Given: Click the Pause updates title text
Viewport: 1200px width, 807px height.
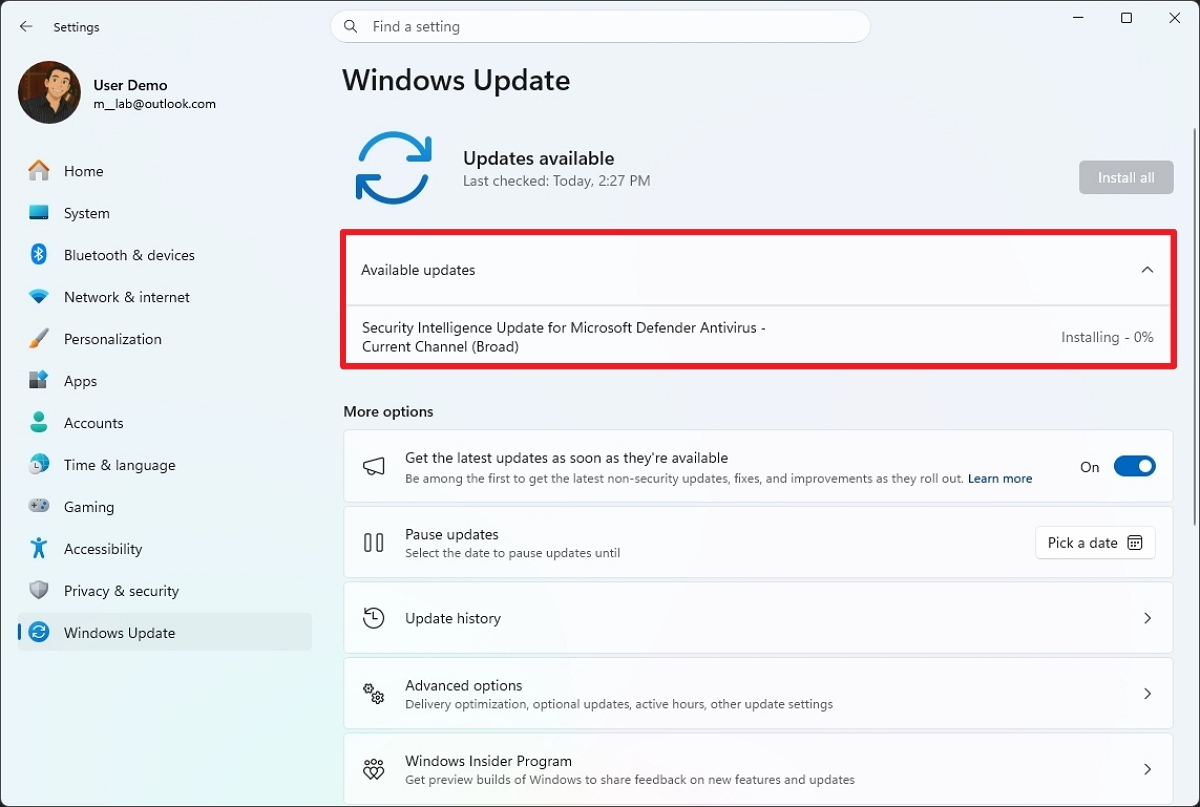Looking at the screenshot, I should pyautogui.click(x=452, y=535).
